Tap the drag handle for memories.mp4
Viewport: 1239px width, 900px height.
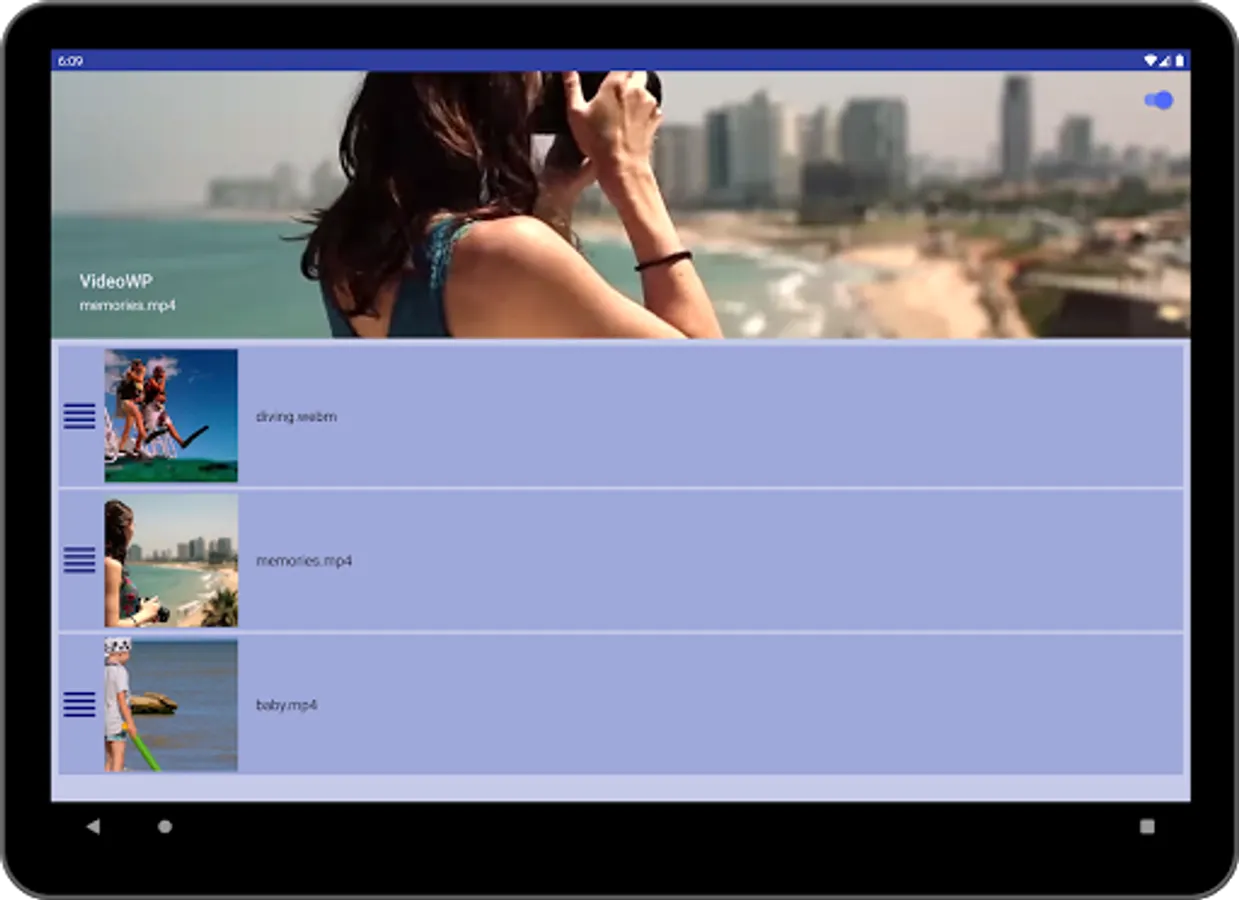(79, 560)
